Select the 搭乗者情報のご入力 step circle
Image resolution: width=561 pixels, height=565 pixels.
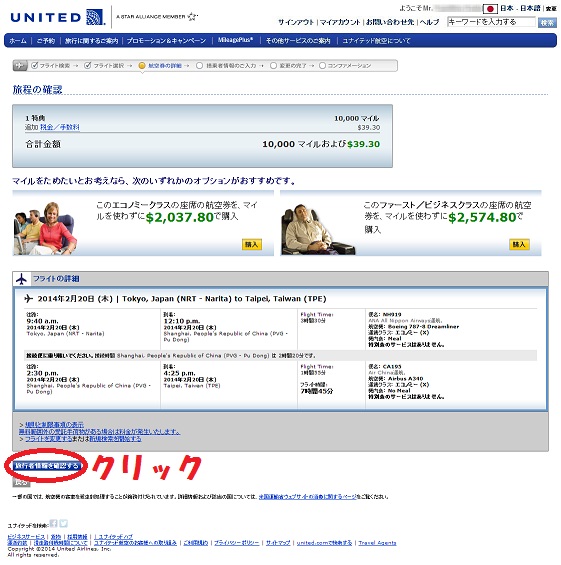click(199, 66)
